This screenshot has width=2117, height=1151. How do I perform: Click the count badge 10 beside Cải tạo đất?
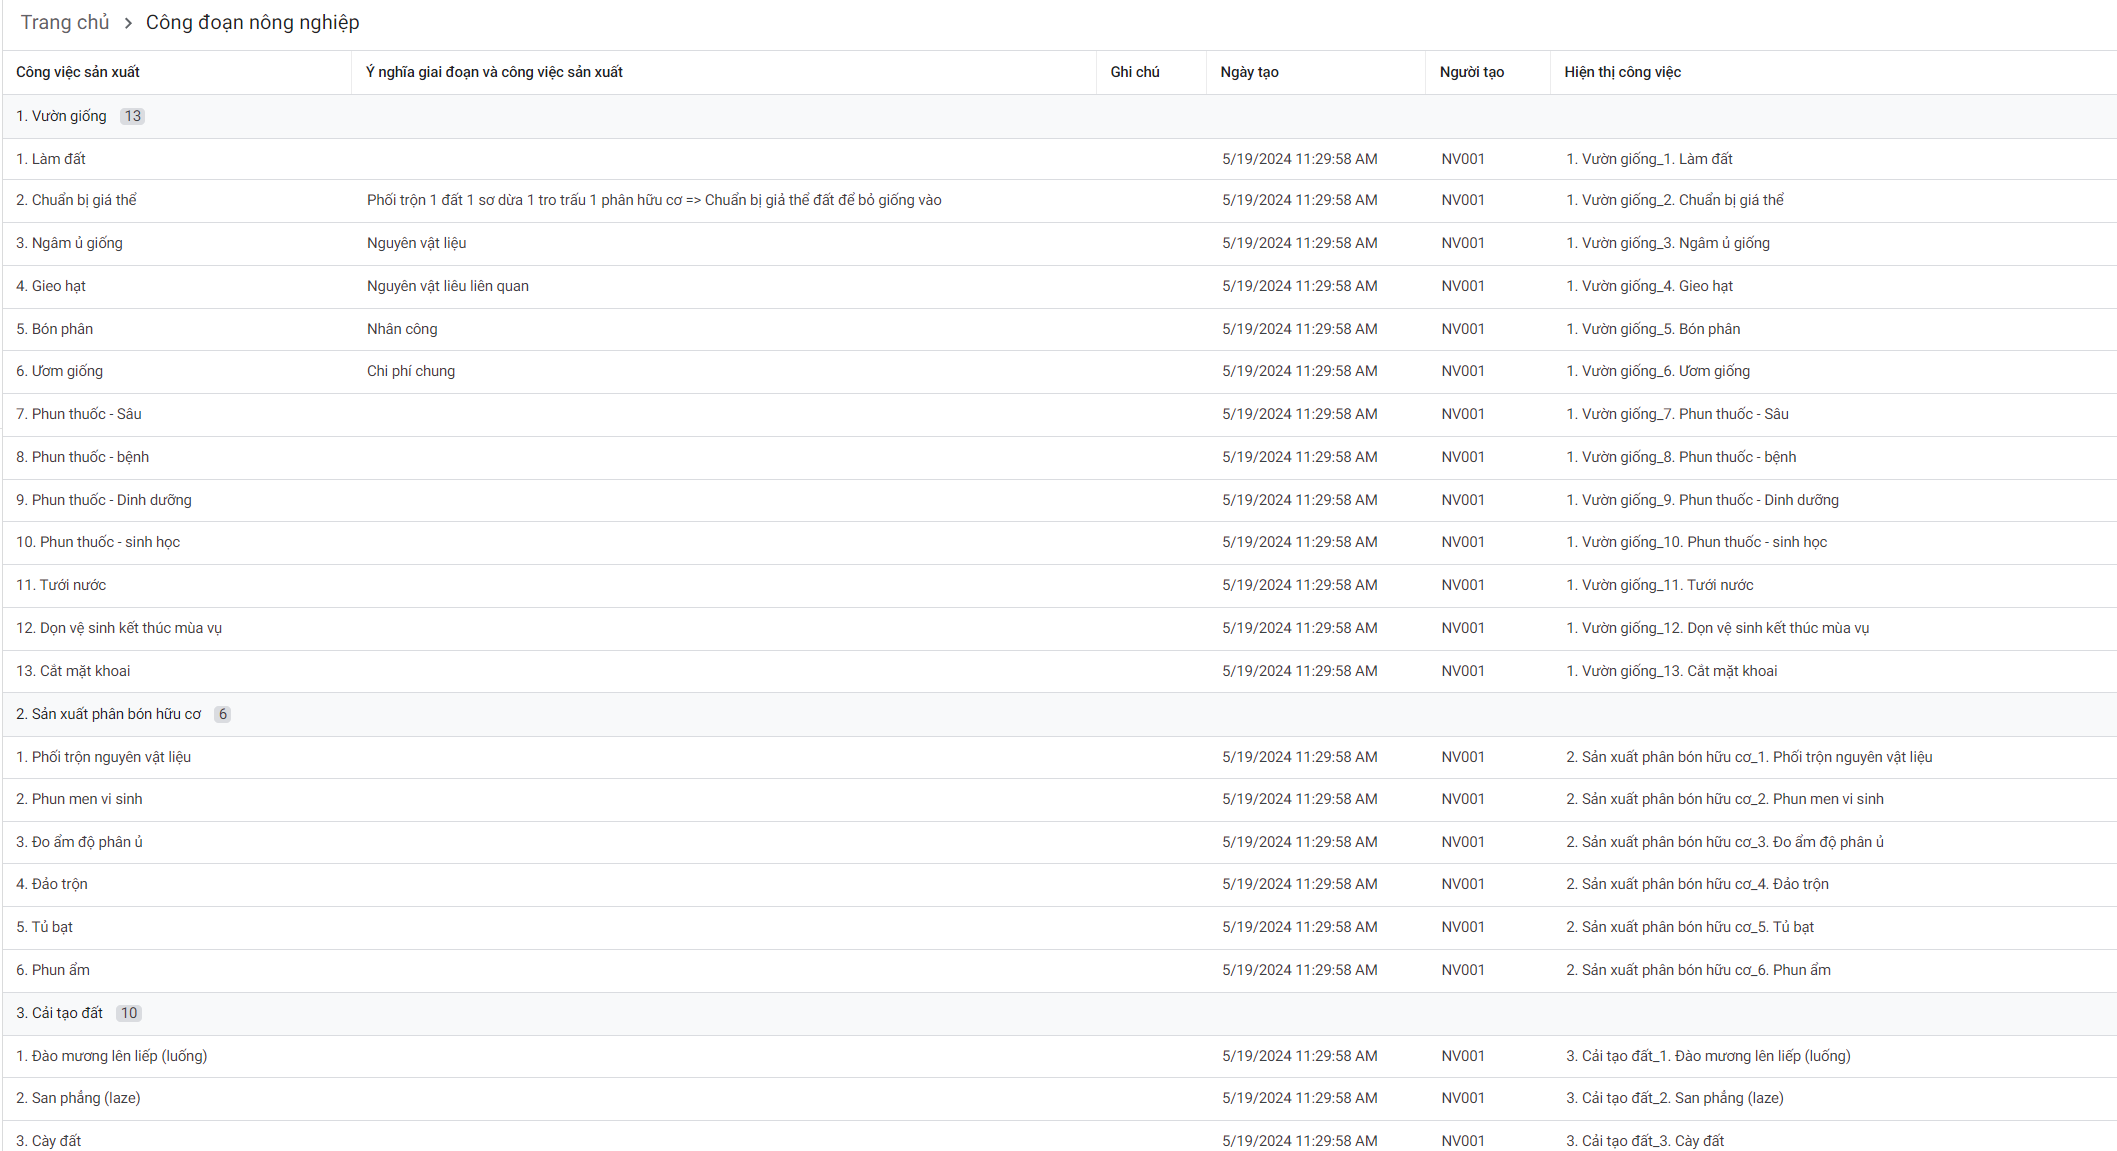point(129,1013)
